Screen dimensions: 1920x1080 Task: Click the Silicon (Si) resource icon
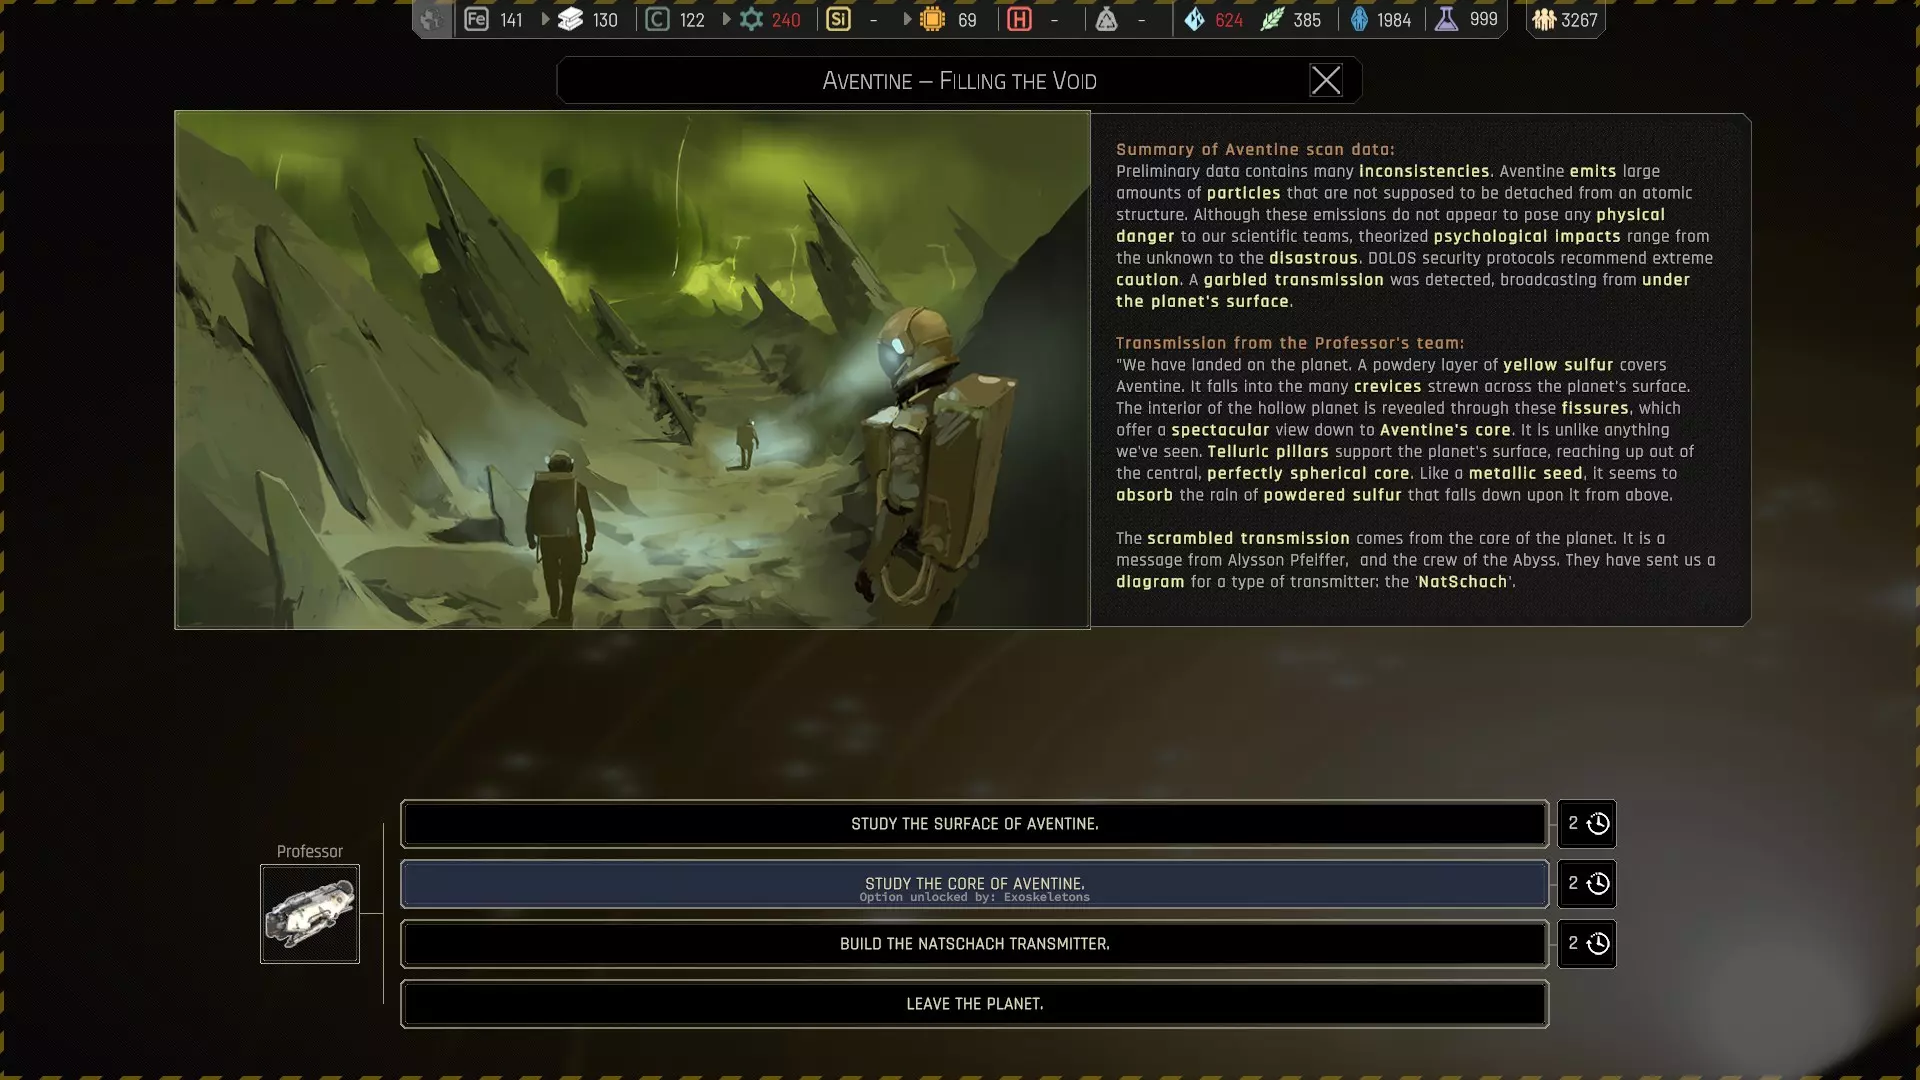839,20
